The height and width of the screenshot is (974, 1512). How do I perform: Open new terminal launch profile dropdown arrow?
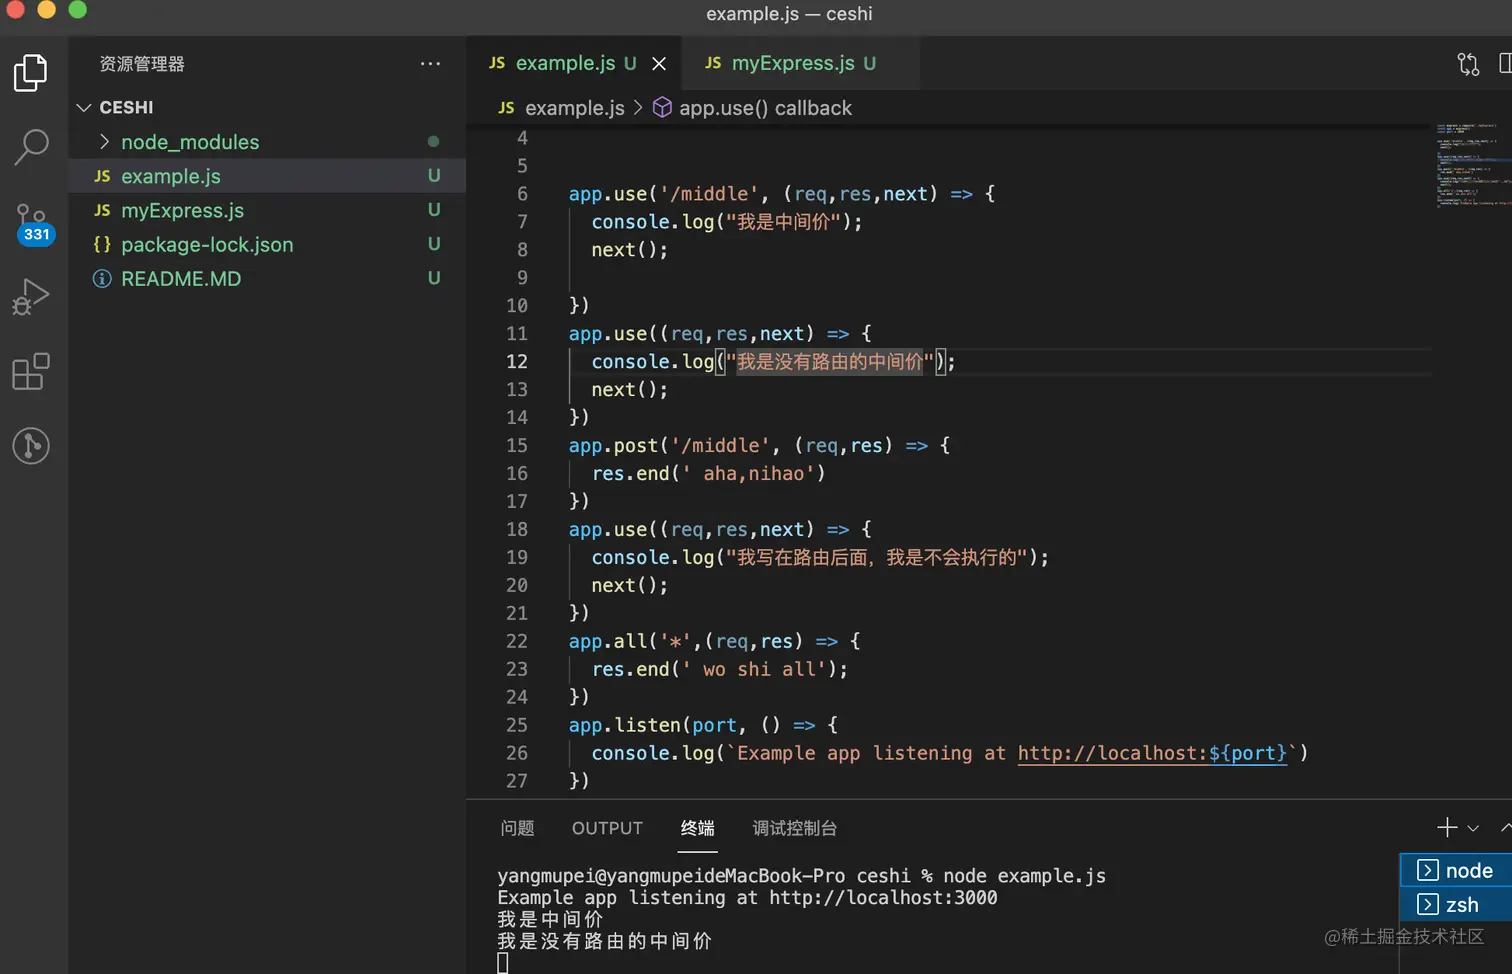pos(1473,828)
